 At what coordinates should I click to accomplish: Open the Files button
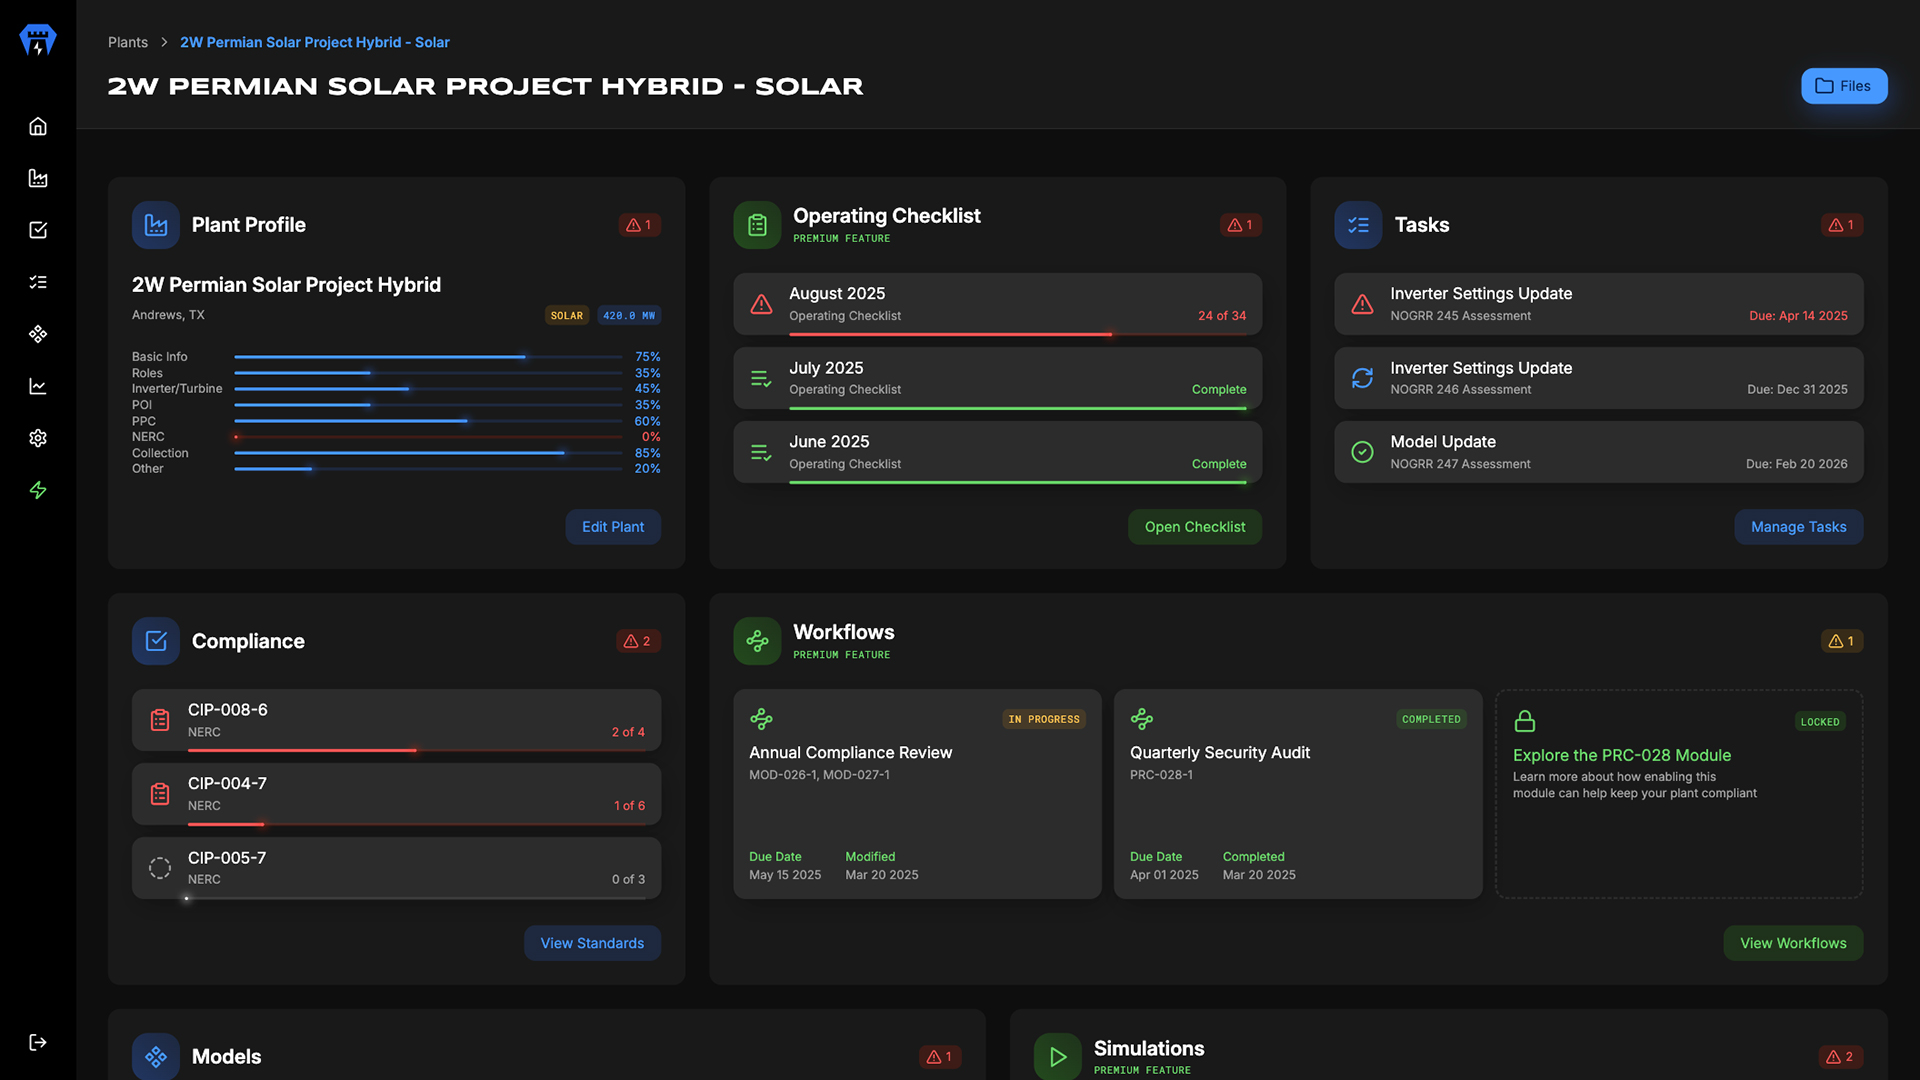pyautogui.click(x=1844, y=86)
